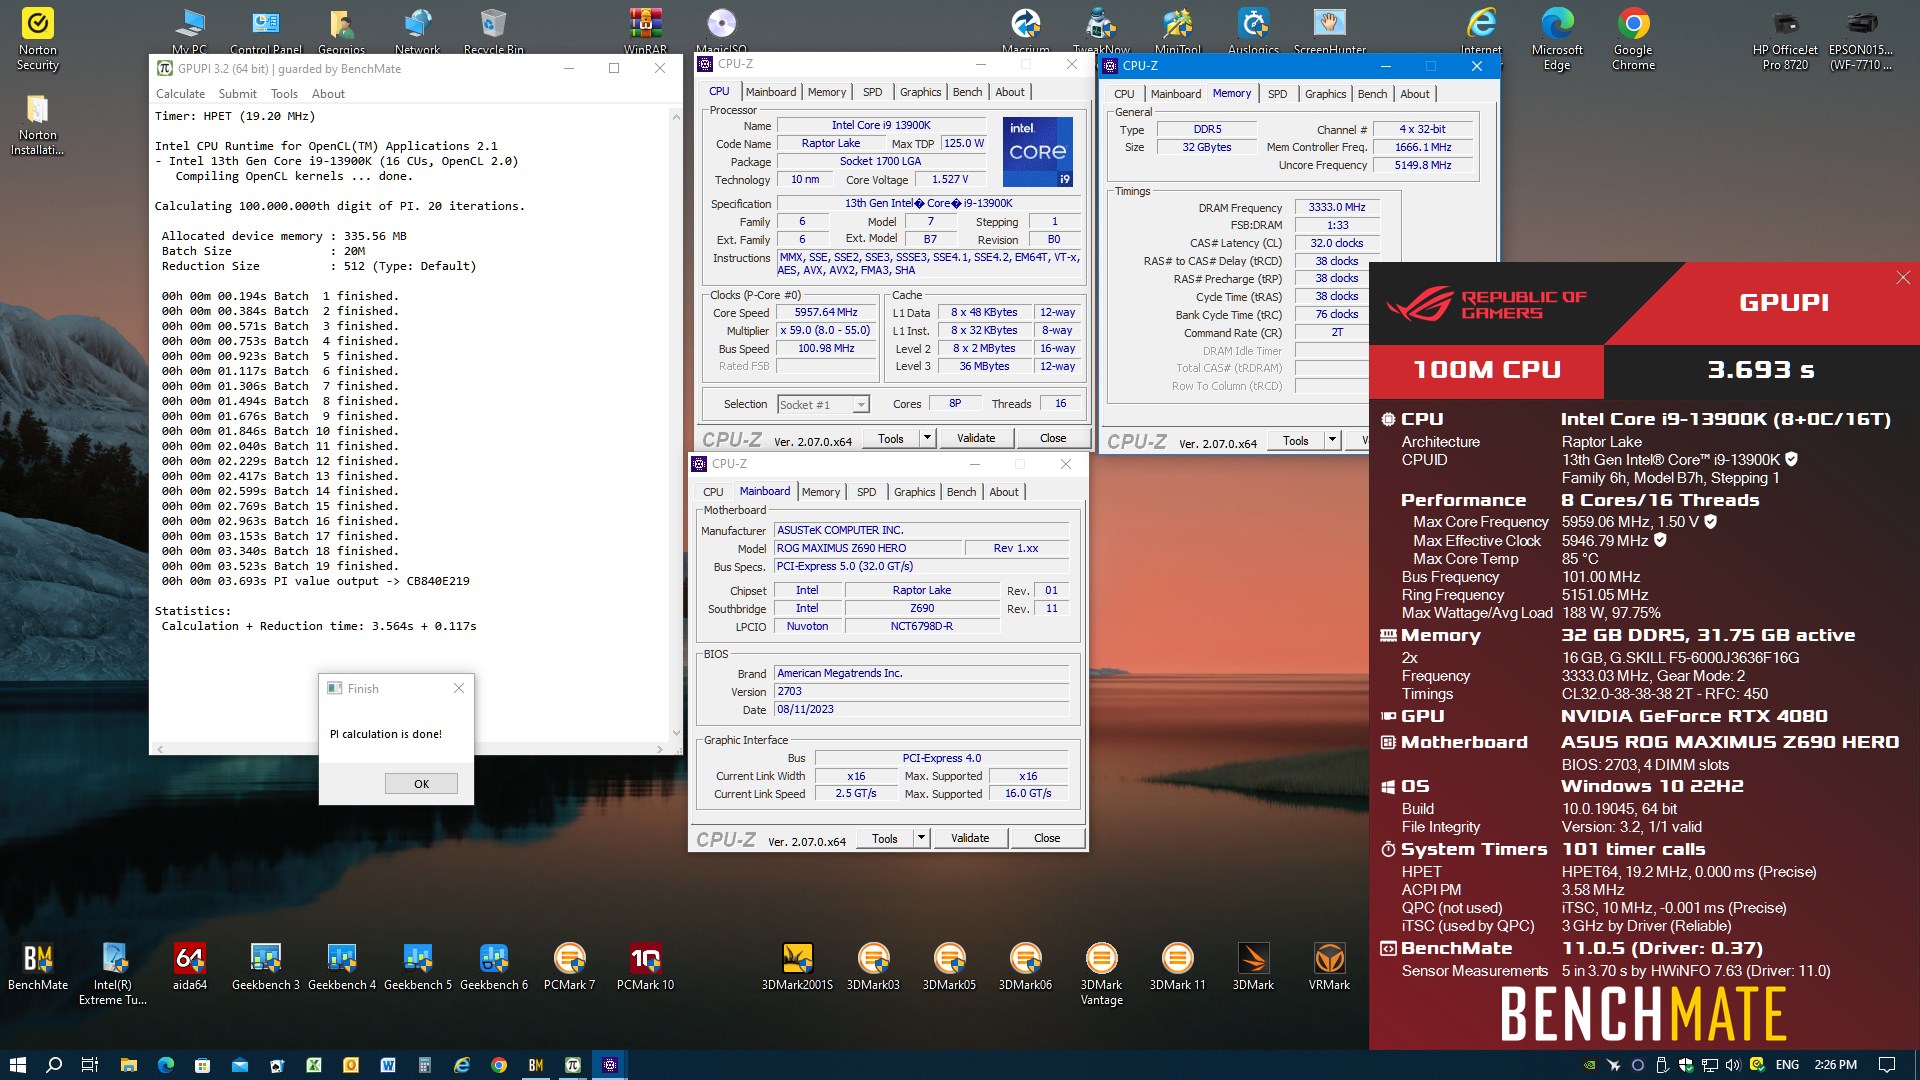
Task: Expand Tools arrow in top CPU-Z window
Action: click(x=927, y=438)
